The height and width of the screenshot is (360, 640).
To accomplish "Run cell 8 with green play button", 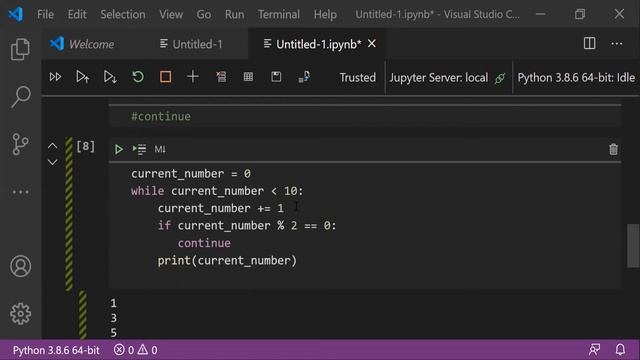I will (x=118, y=149).
